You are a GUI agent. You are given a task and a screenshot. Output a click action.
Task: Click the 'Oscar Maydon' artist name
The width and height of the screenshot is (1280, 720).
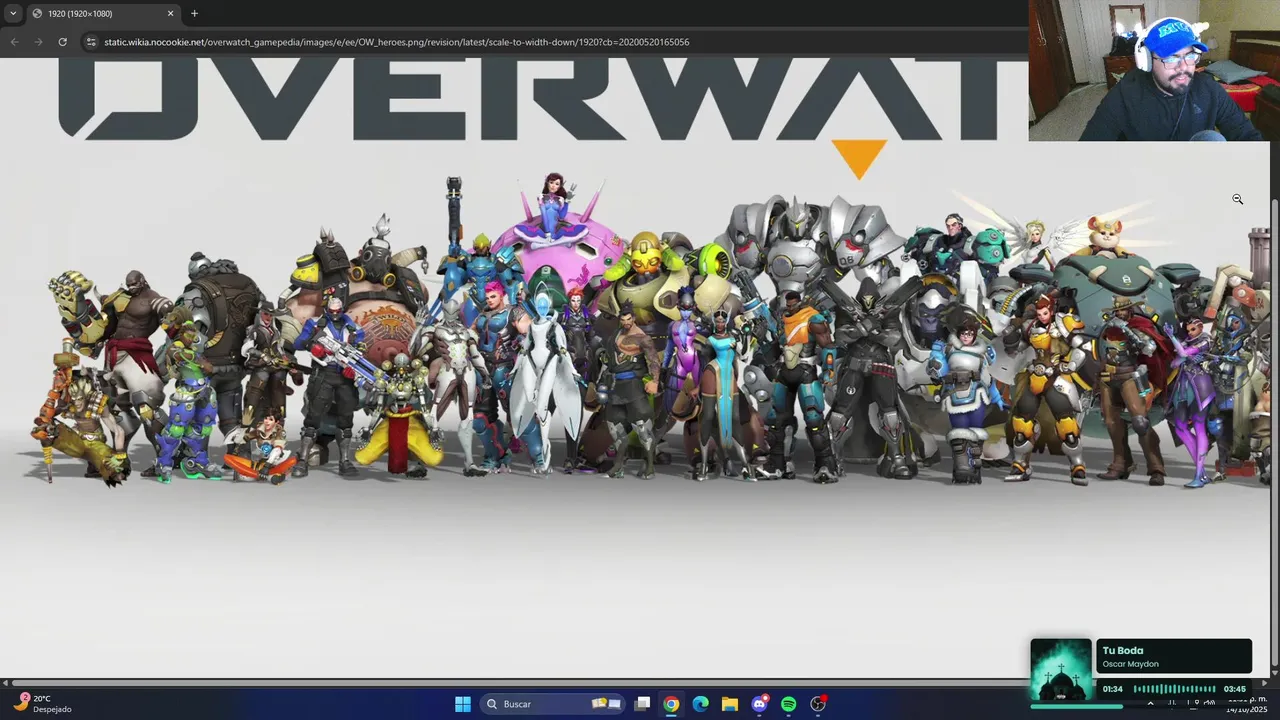pos(1130,664)
